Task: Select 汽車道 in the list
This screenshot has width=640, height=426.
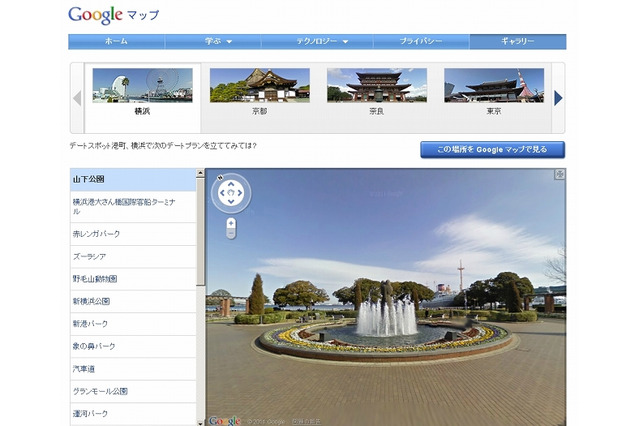Action: (x=133, y=369)
